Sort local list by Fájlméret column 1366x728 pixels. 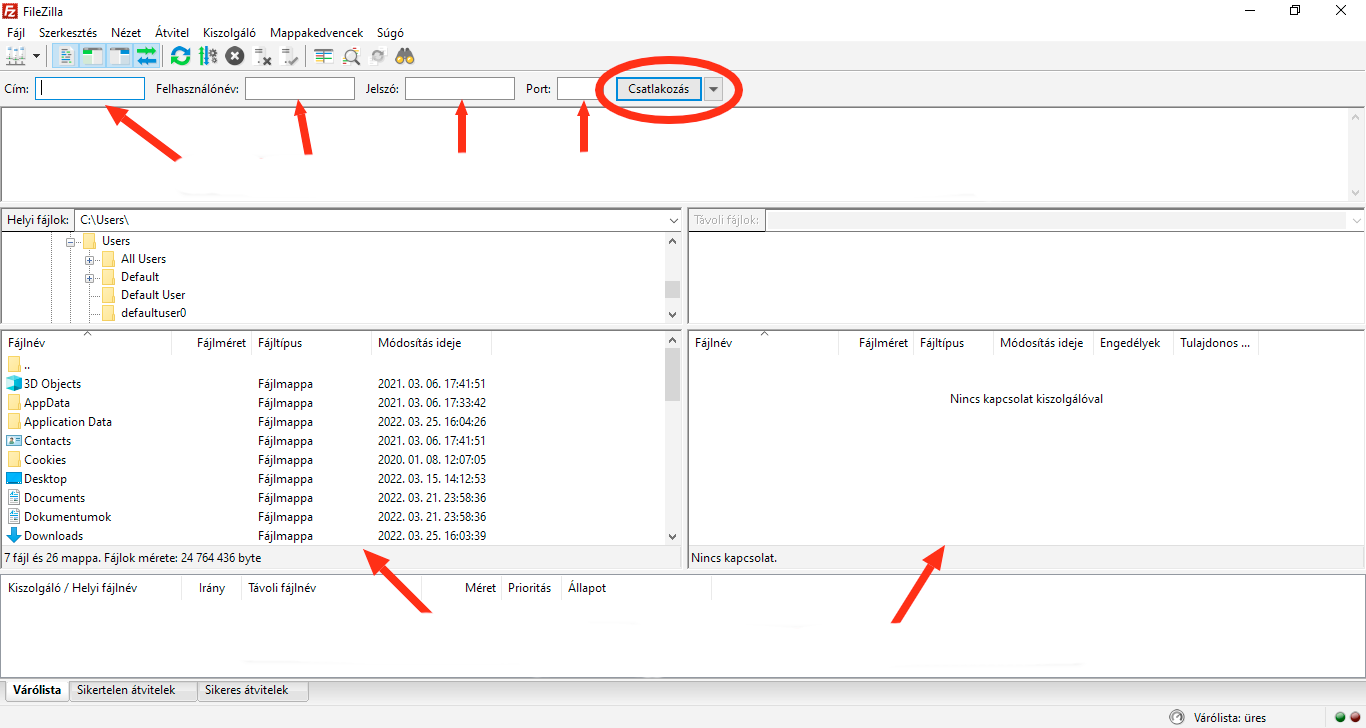(211, 343)
